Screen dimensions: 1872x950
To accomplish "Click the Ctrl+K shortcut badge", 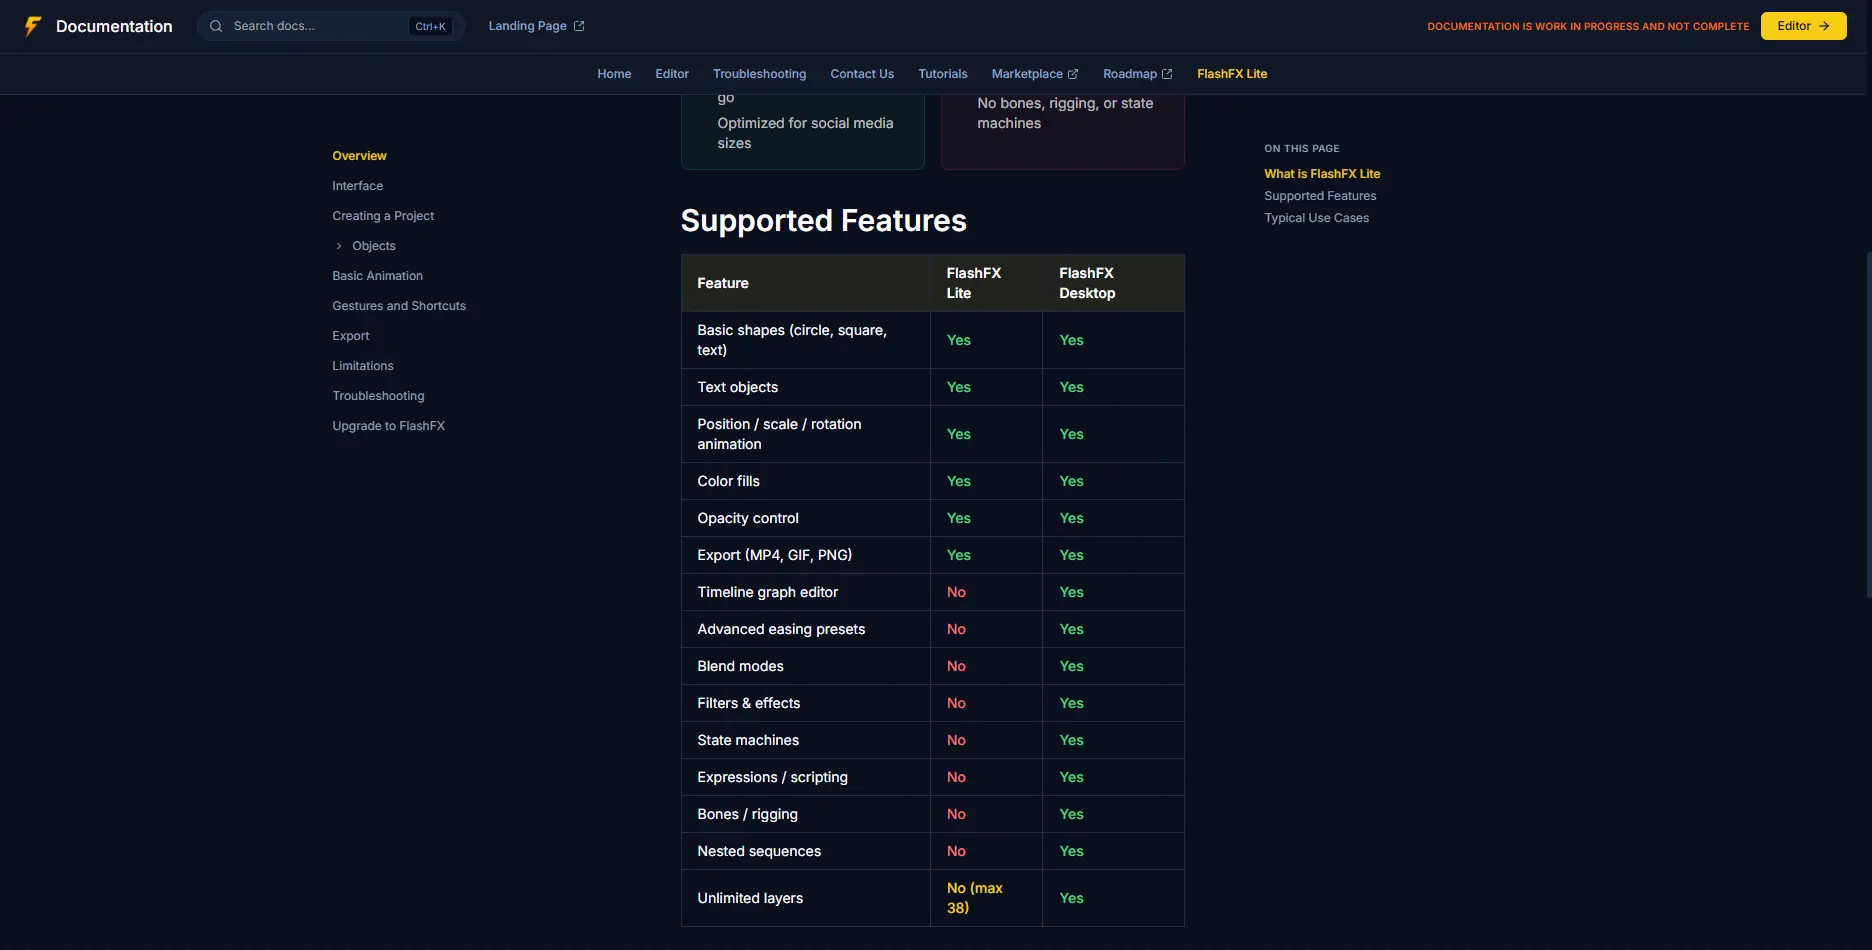I will (x=430, y=26).
